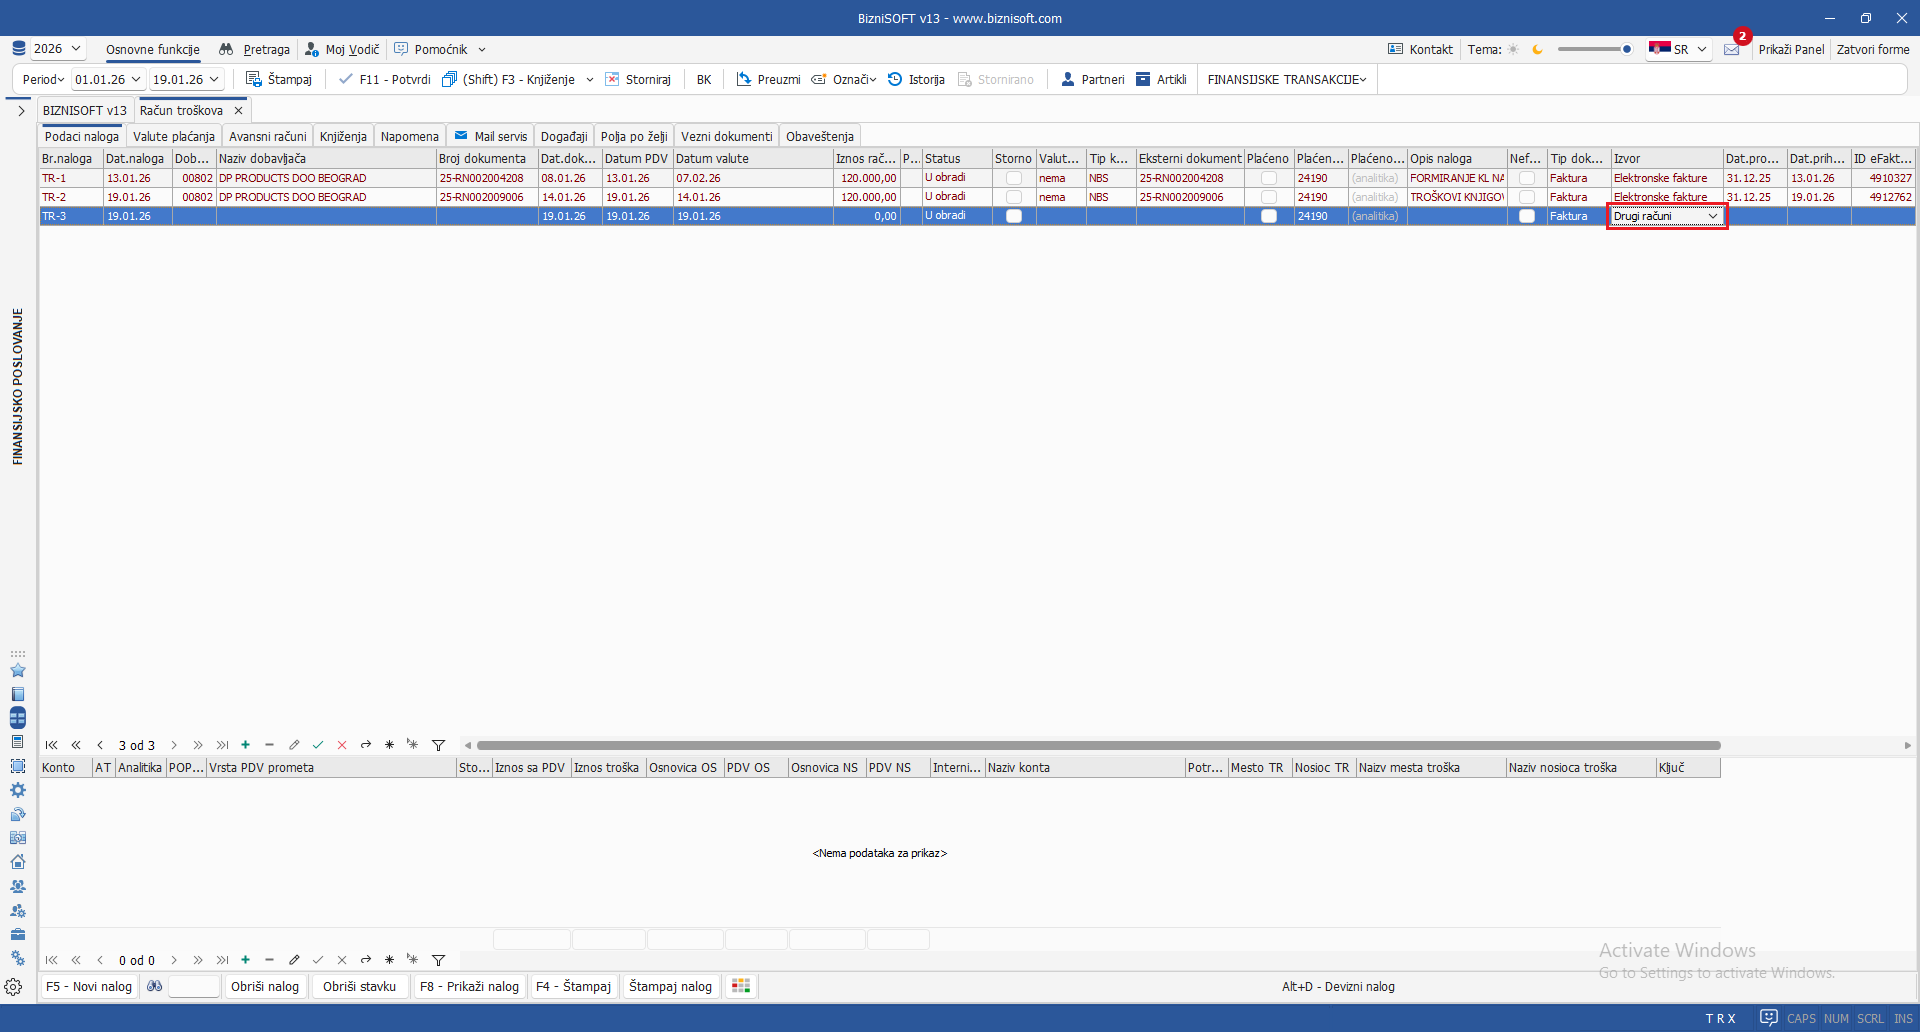
Task: Expand the year 2026 dropdown
Action: [75, 49]
